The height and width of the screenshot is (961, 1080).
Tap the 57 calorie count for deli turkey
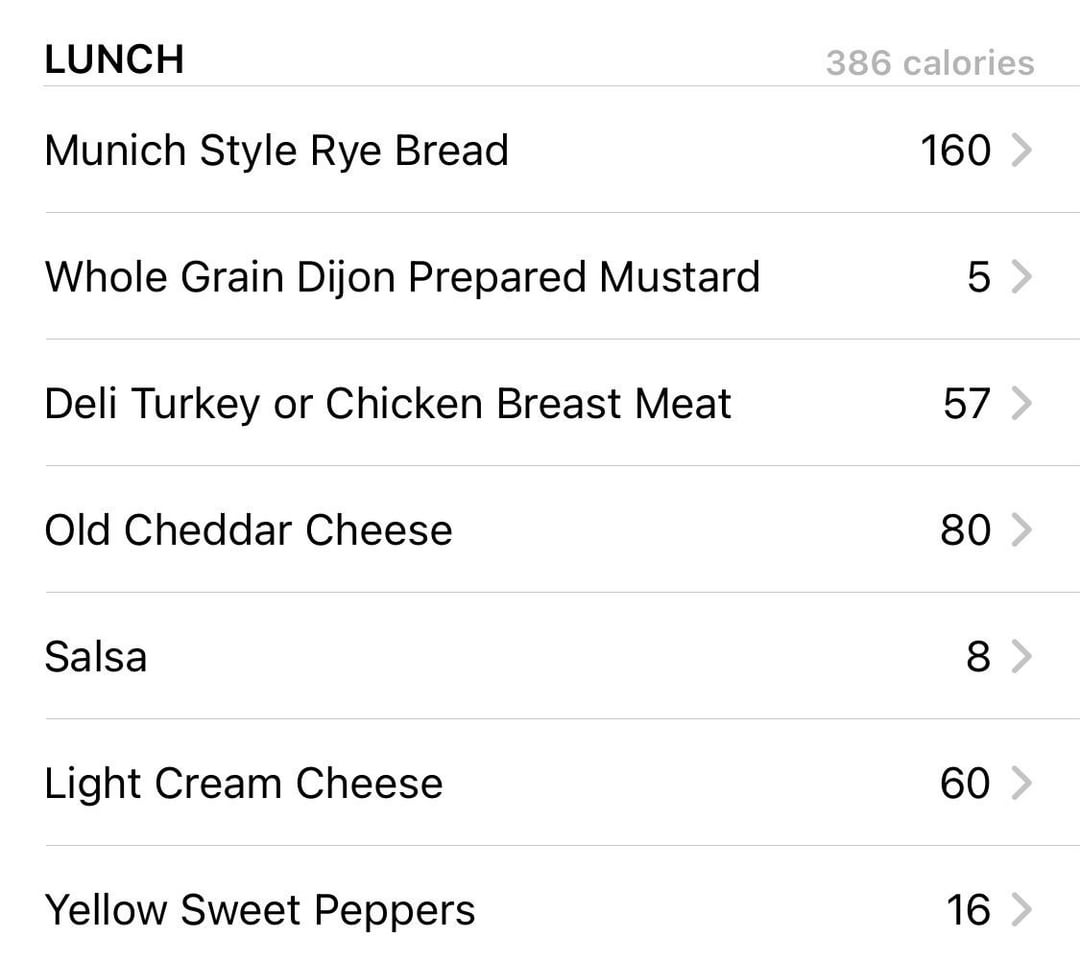[967, 403]
